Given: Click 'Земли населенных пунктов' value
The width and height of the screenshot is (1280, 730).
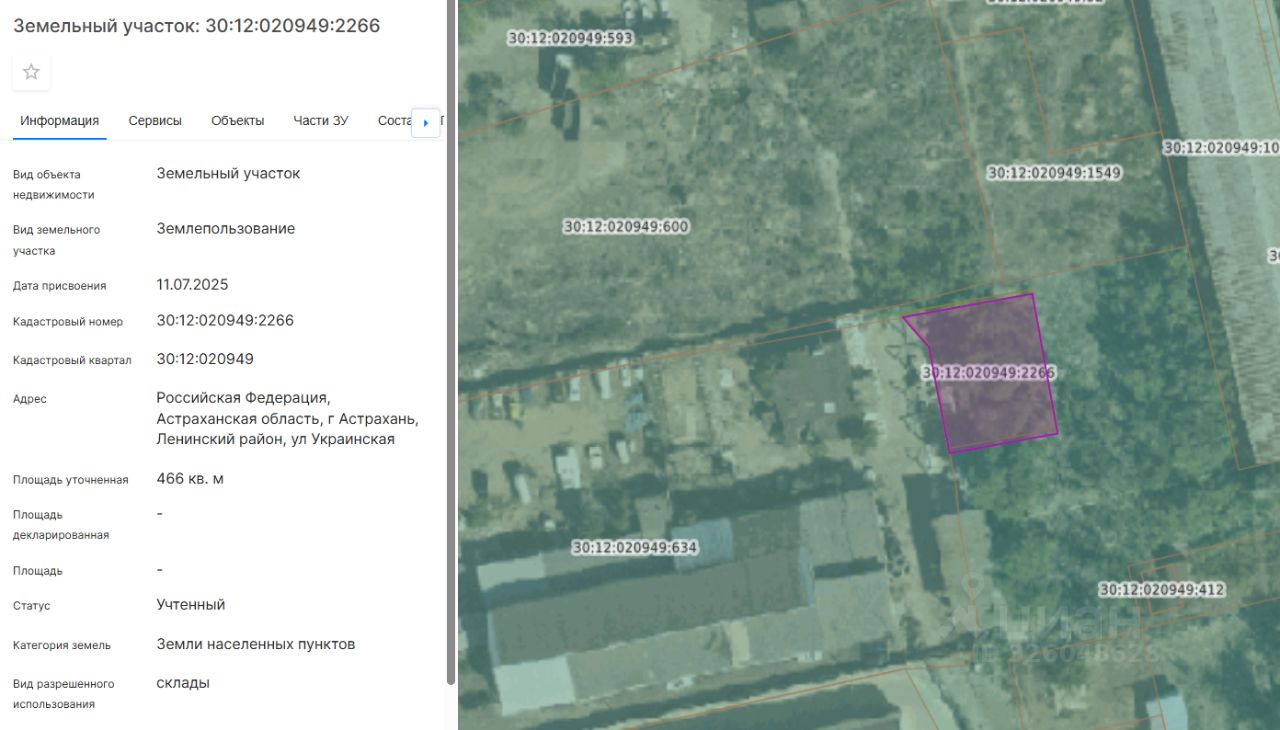Looking at the screenshot, I should [x=256, y=645].
